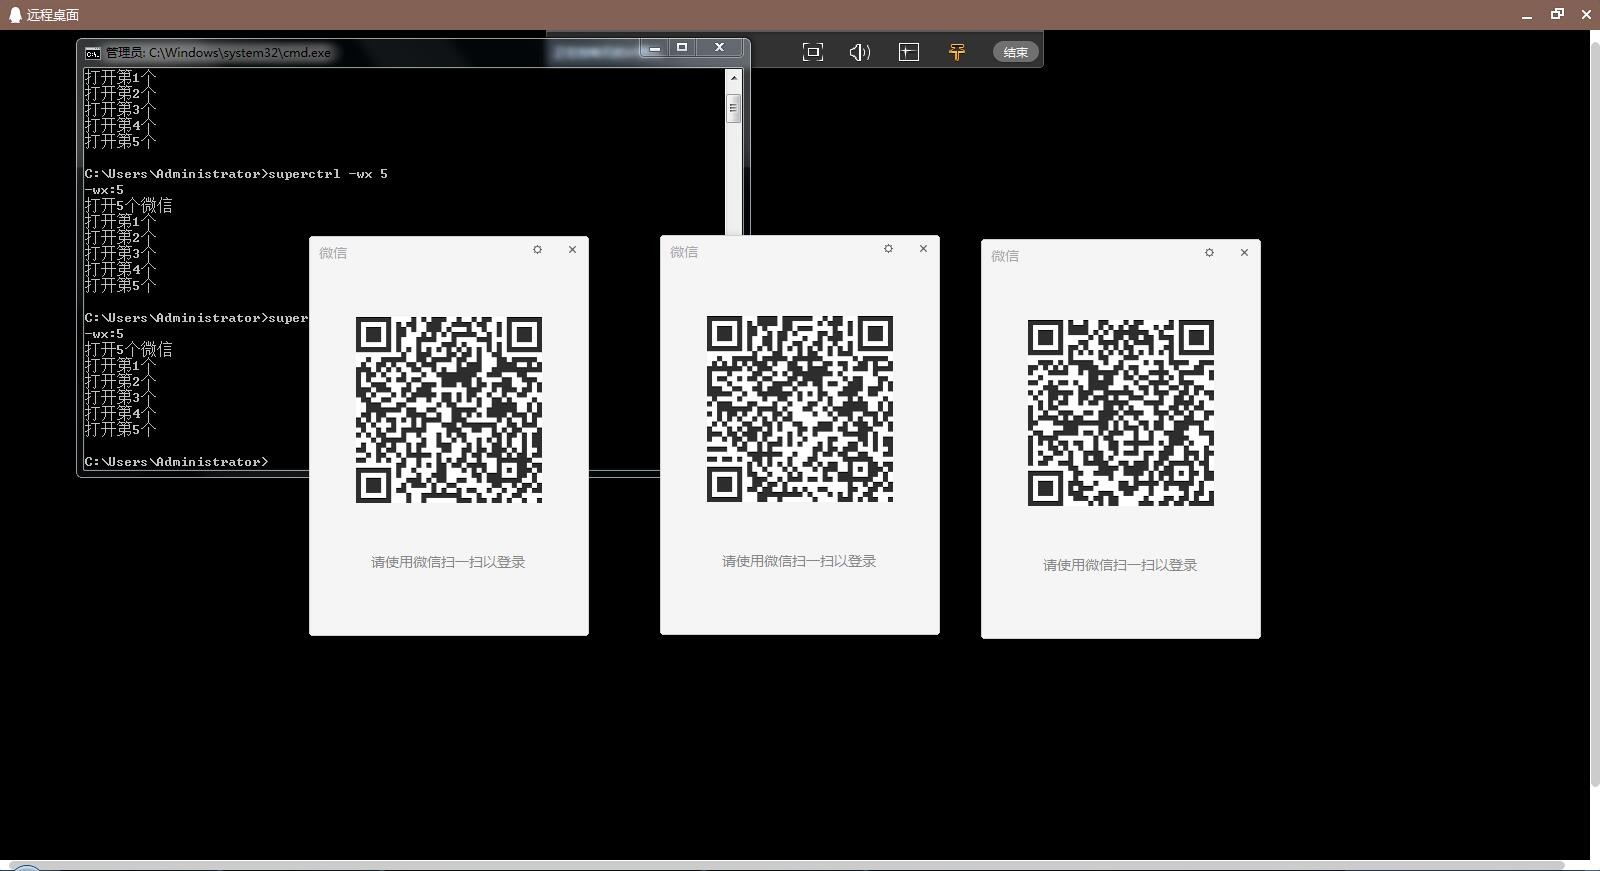Click the QR code in right WeChat window
The width and height of the screenshot is (1600, 871).
tap(1121, 413)
